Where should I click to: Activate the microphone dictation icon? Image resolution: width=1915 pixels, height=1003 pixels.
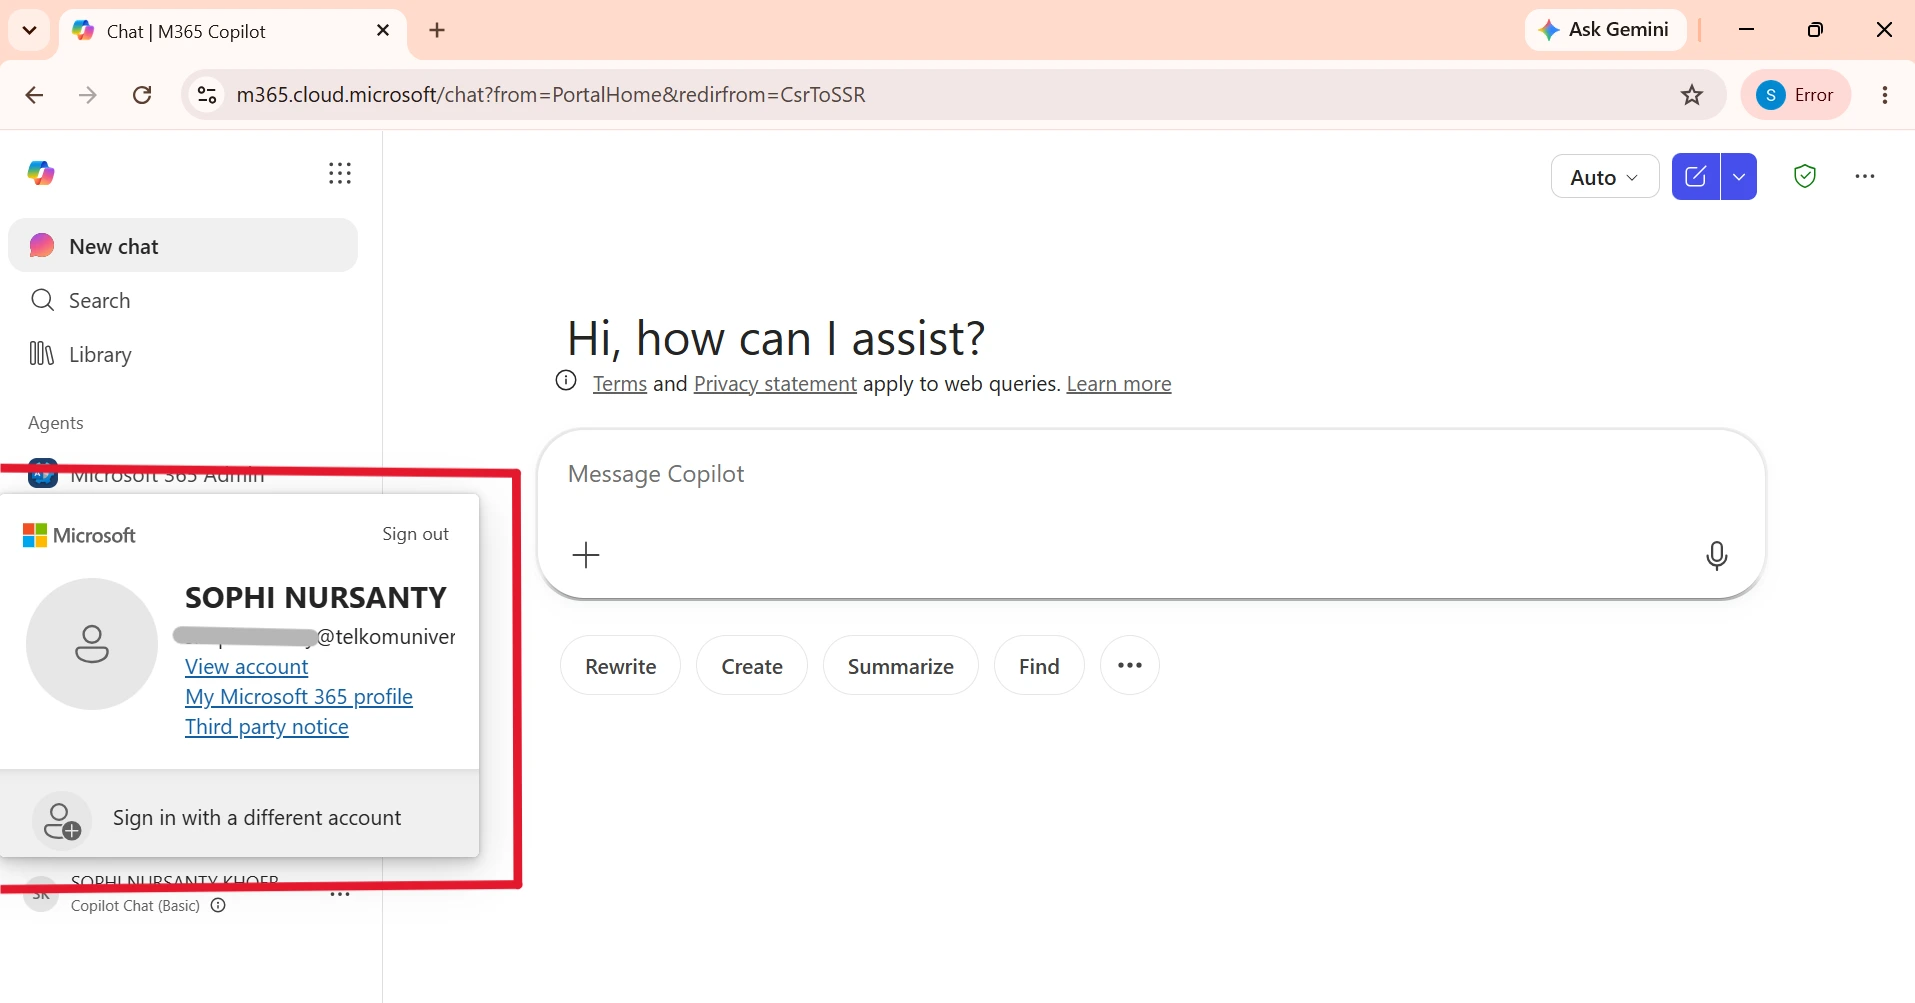(x=1717, y=555)
